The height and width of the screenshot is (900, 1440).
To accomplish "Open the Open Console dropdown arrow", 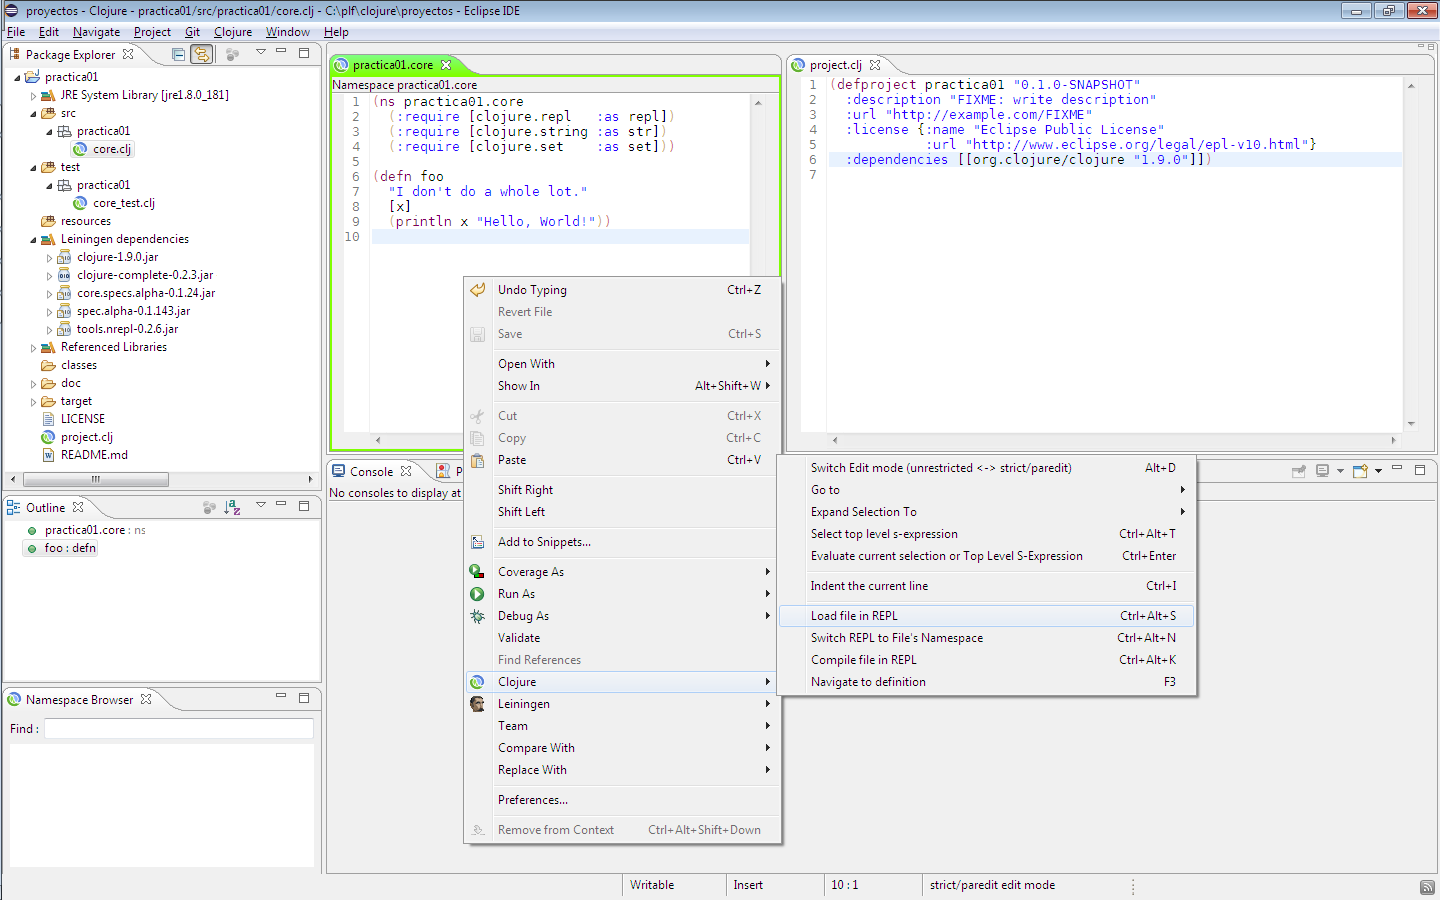I will coord(1378,471).
